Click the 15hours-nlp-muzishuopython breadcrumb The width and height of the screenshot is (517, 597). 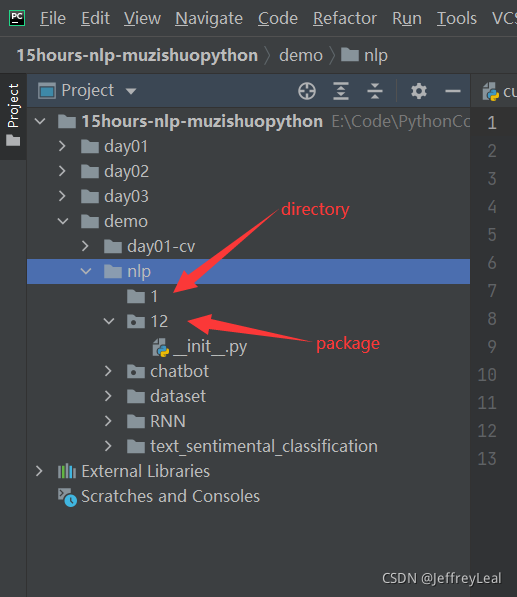point(137,56)
